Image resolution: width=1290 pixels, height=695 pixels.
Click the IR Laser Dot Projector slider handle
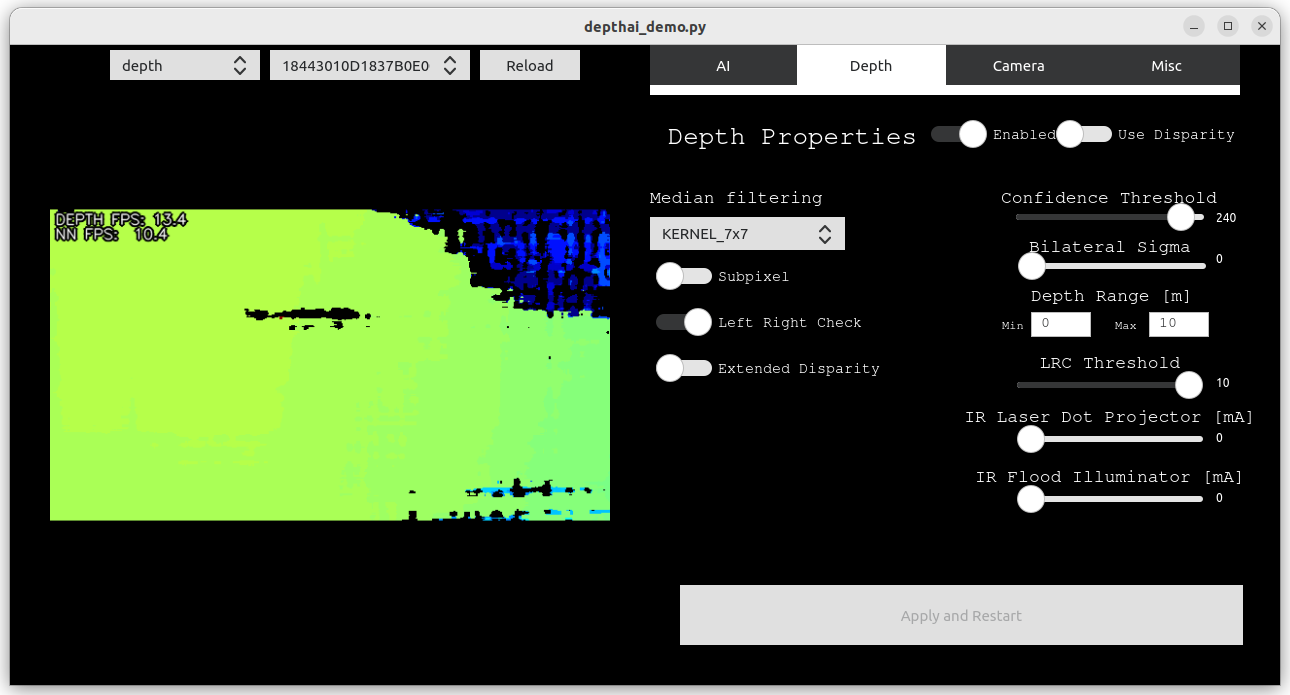point(1029,438)
